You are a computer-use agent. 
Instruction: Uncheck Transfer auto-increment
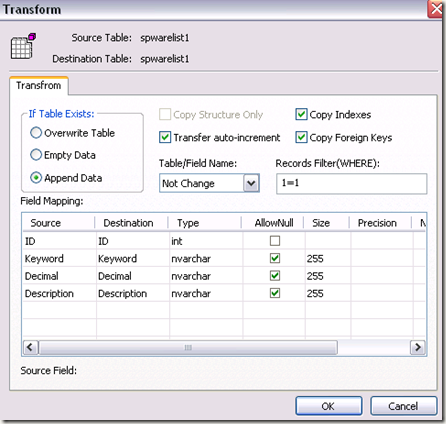click(165, 137)
